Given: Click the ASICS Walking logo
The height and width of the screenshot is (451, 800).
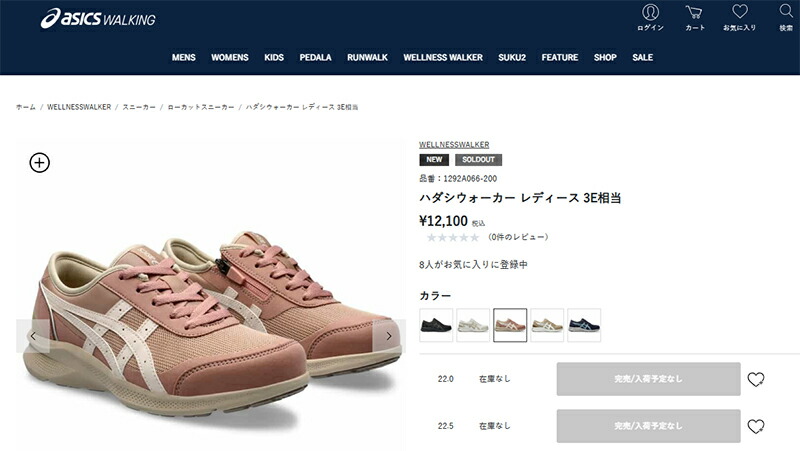Looking at the screenshot, I should pyautogui.click(x=98, y=18).
